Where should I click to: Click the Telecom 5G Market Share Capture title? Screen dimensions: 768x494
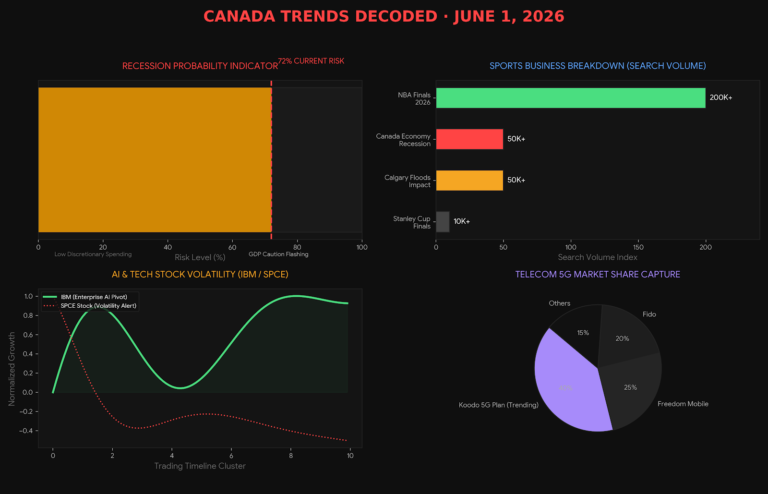(598, 275)
